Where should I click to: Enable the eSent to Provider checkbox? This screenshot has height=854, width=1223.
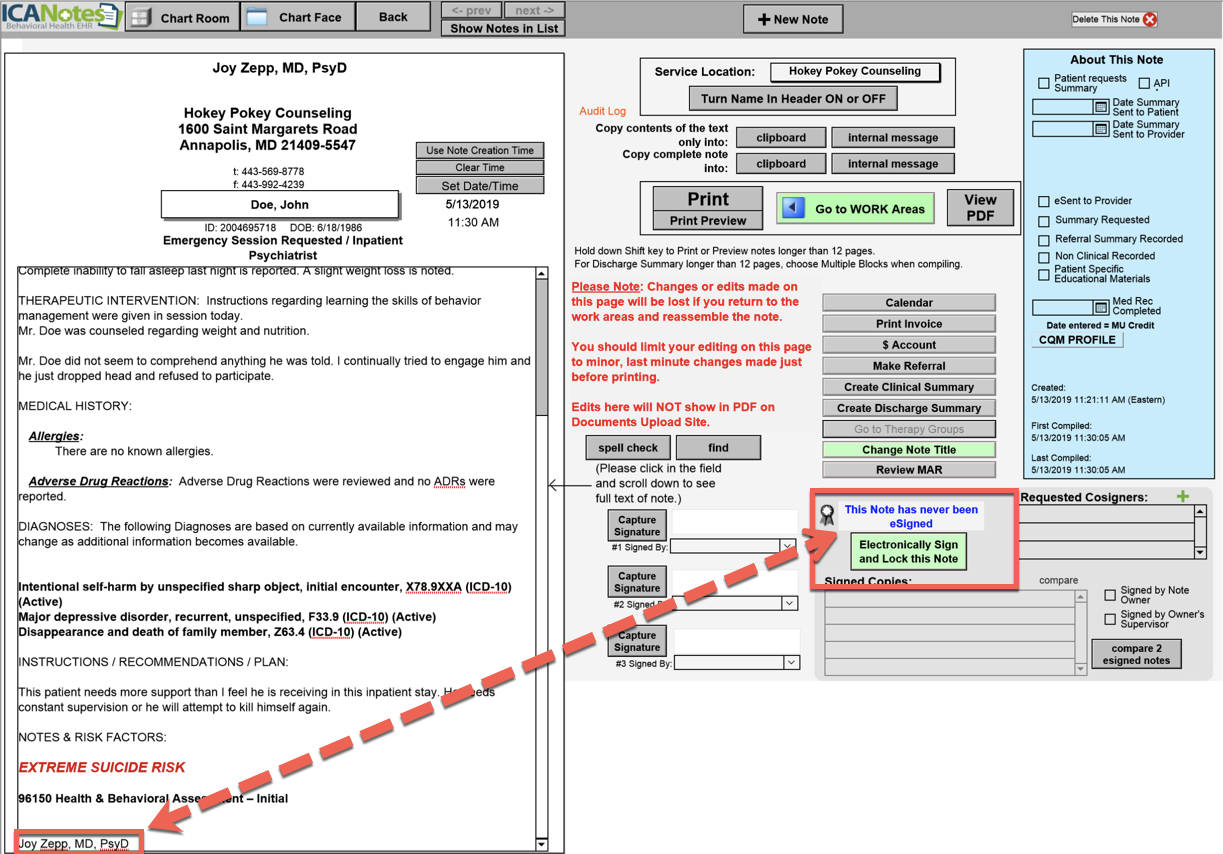(x=1044, y=201)
